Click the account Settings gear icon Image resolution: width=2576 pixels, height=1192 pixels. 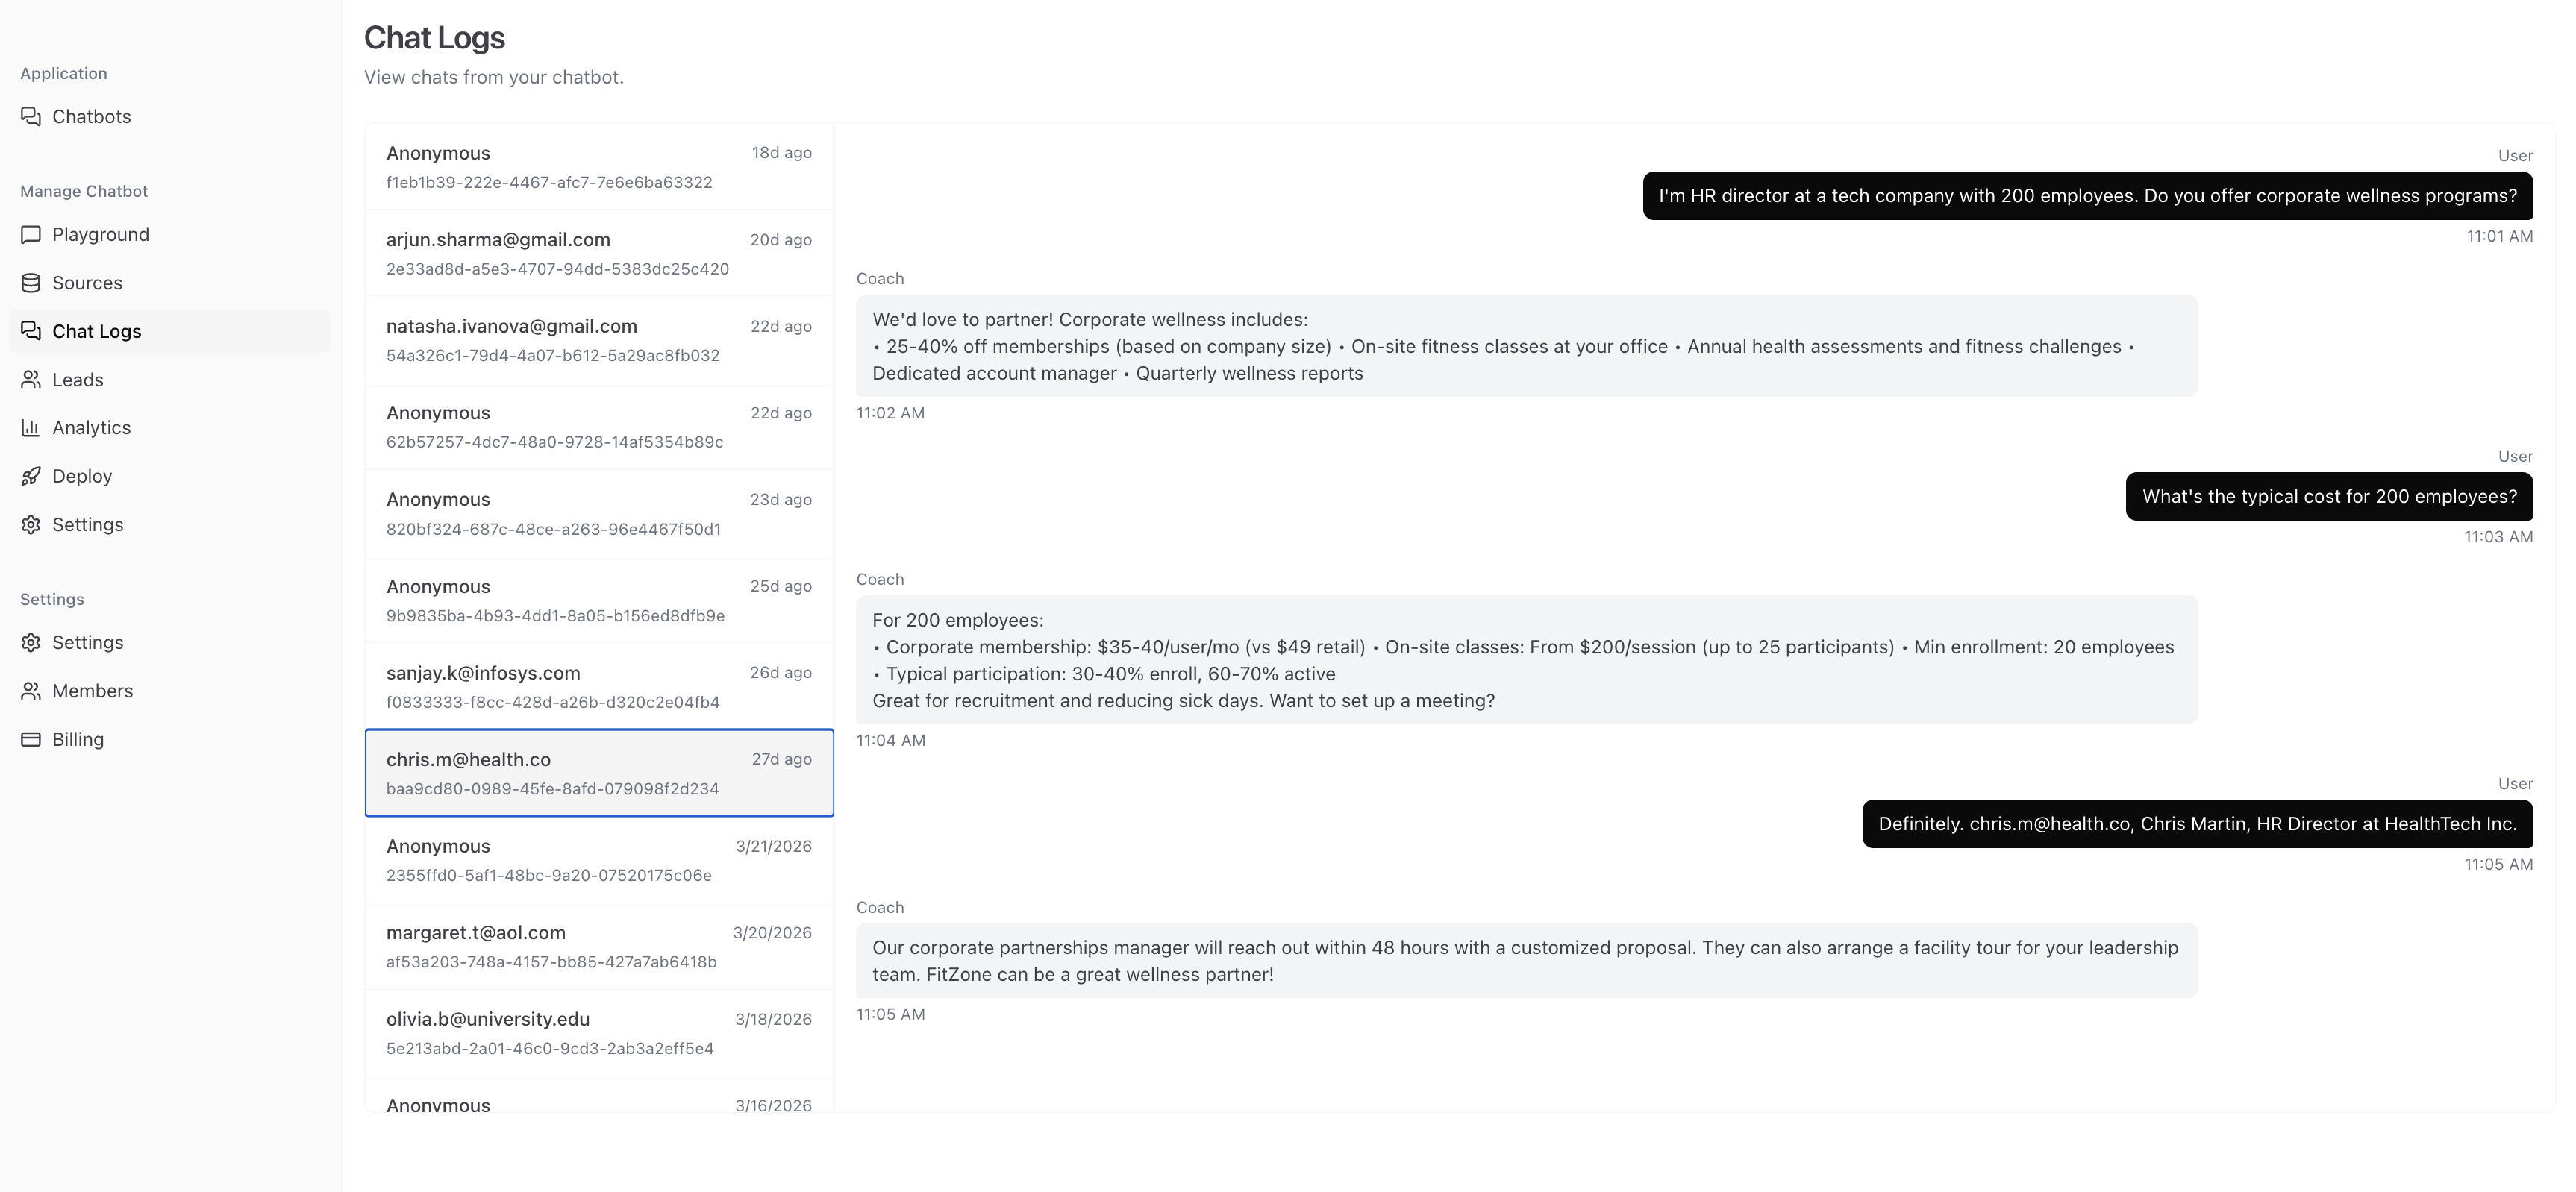point(31,643)
